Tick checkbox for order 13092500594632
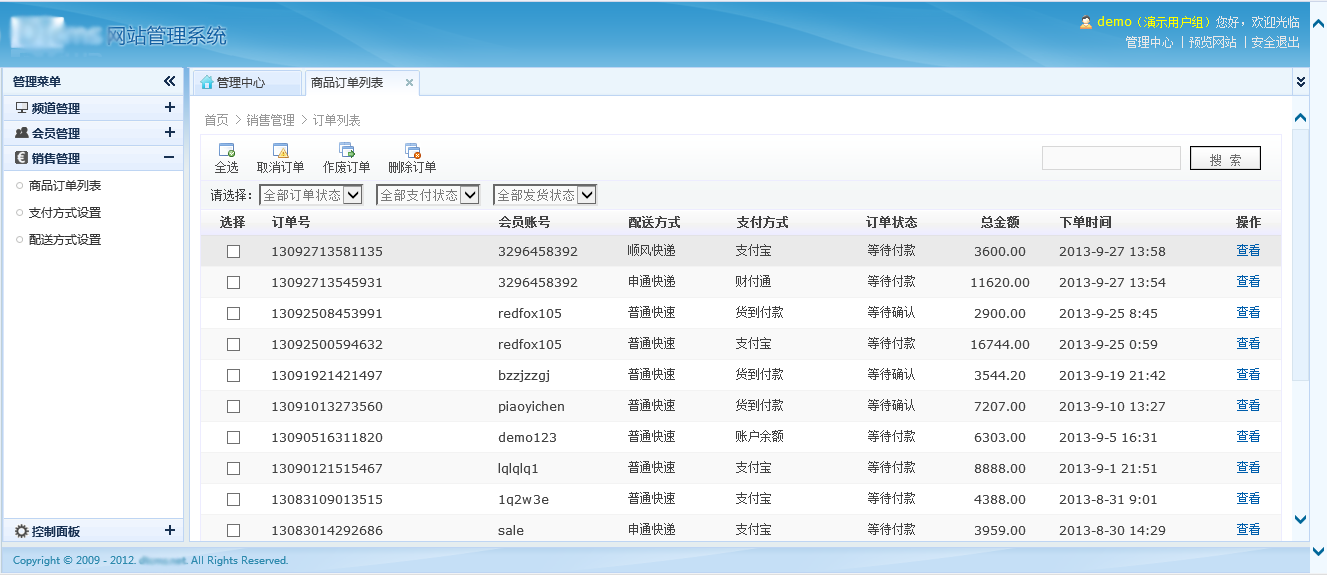The width and height of the screenshot is (1327, 575). 233,344
